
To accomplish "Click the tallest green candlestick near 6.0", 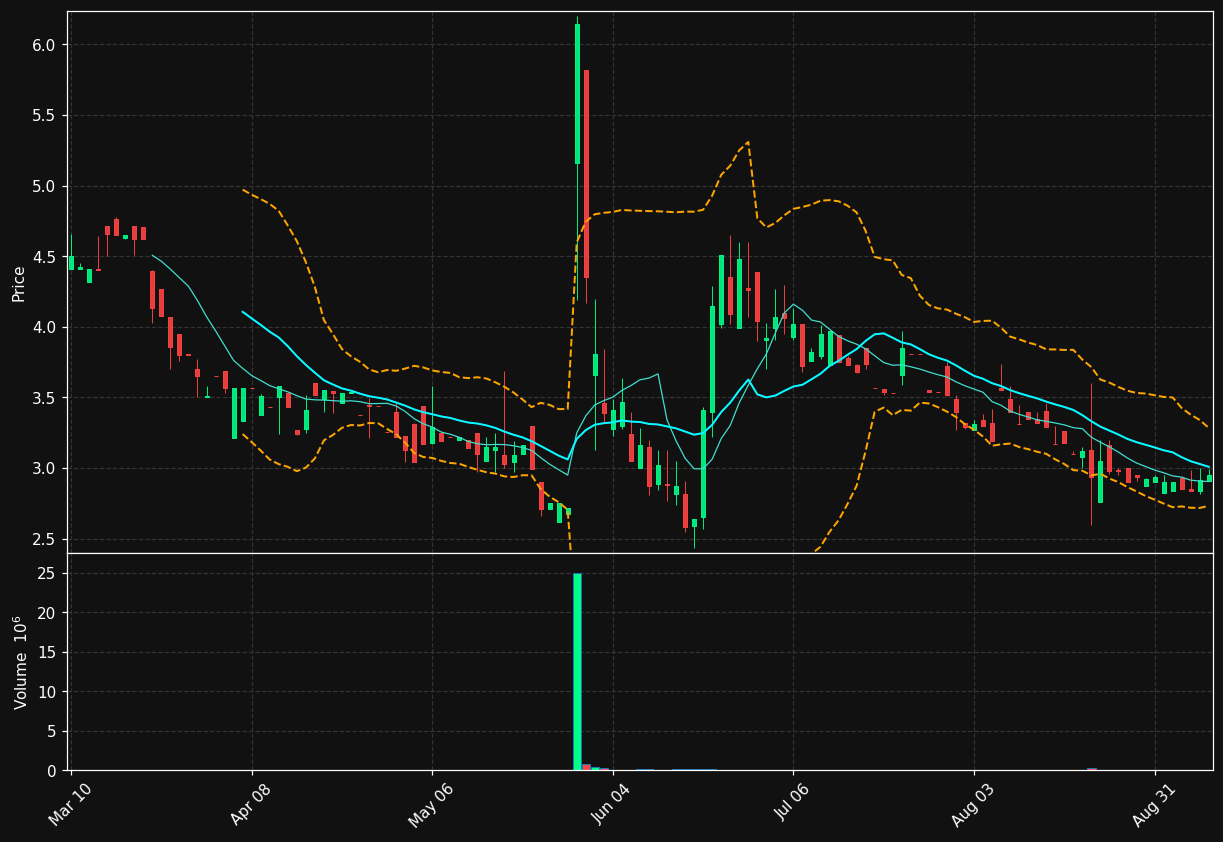I will [577, 94].
